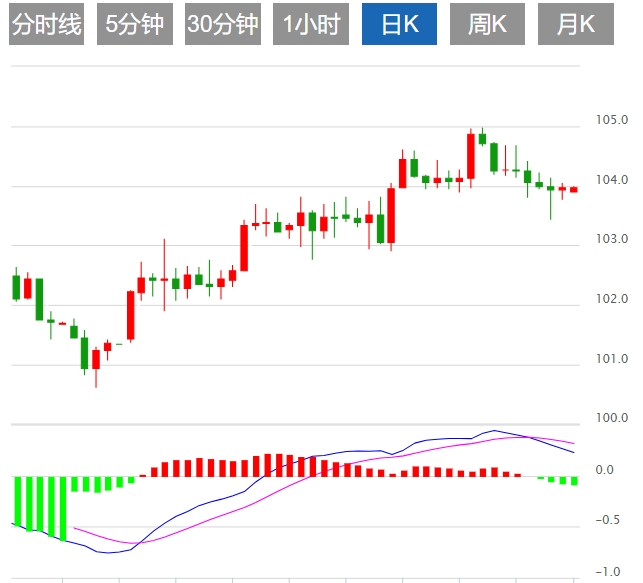Viewport: 643px width, 583px height.
Task: Show the 1小时 chart view
Action: coord(310,25)
